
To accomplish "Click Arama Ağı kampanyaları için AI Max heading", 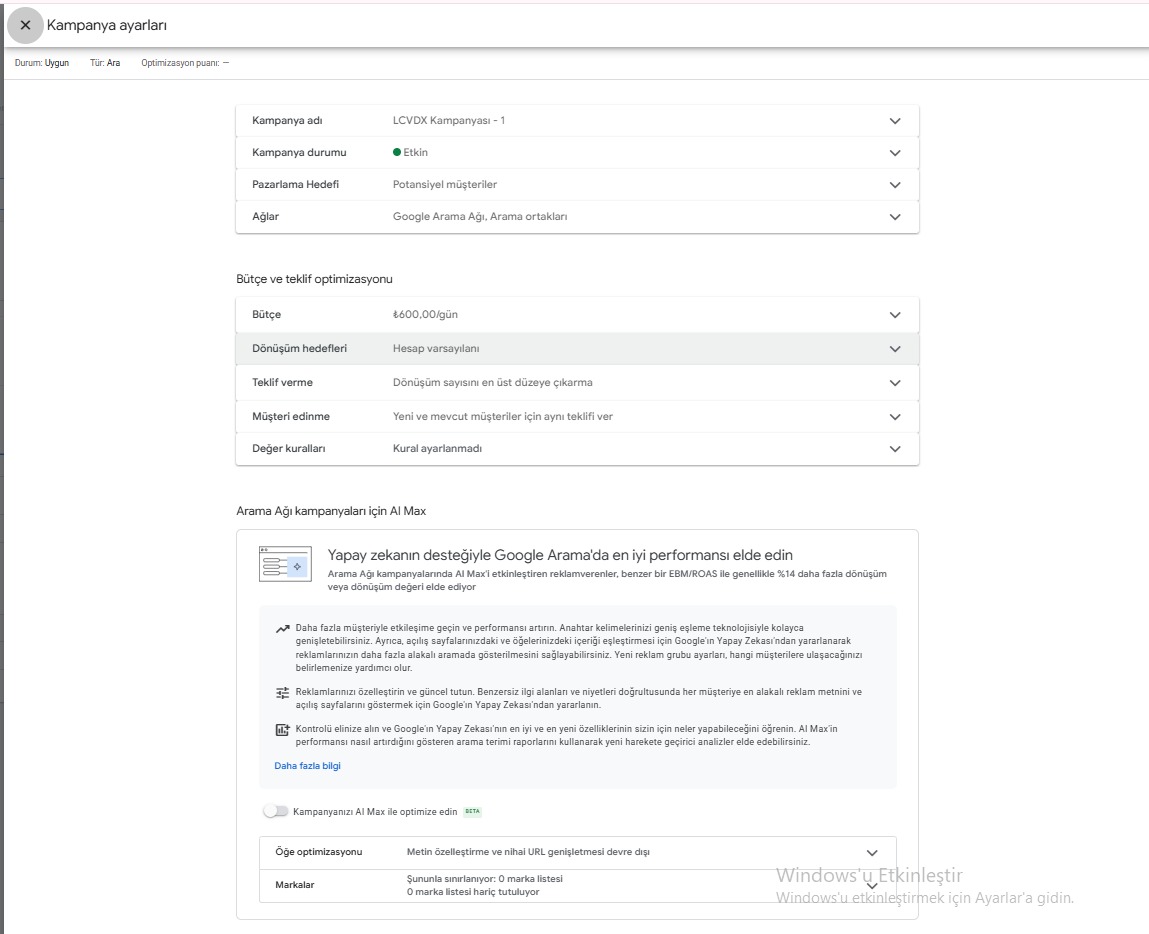I will pos(330,511).
